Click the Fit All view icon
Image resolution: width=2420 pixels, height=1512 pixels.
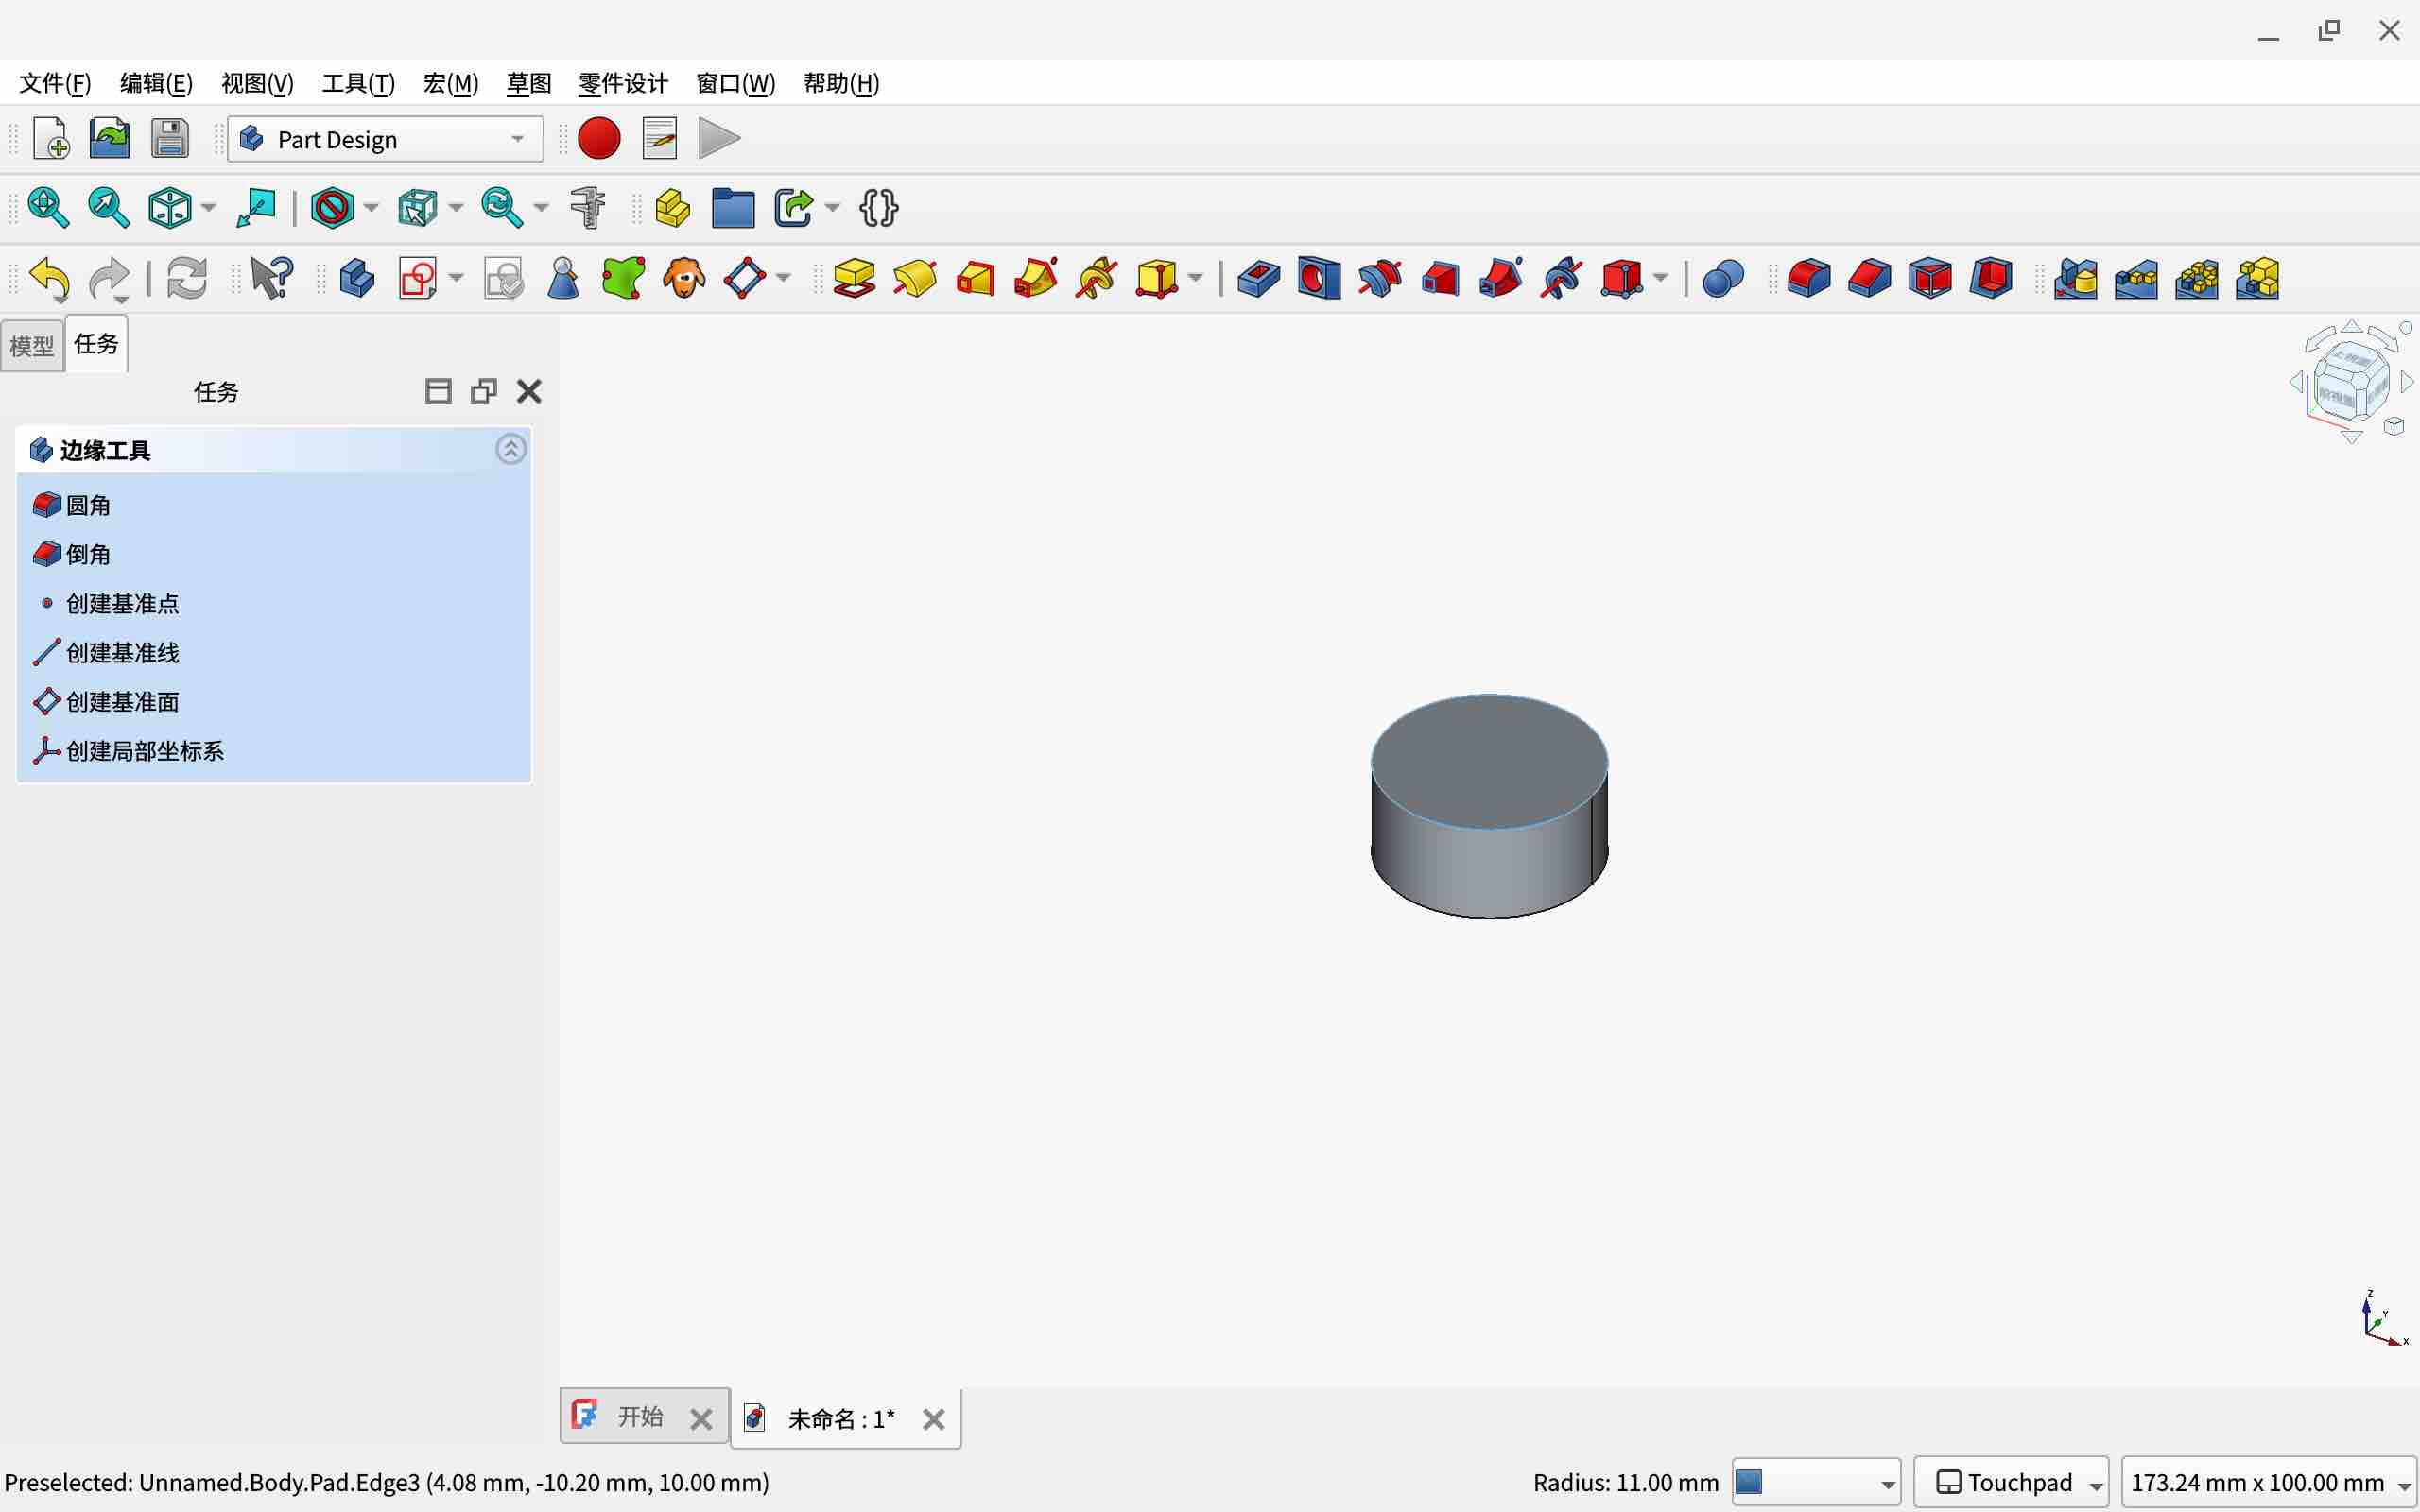[48, 208]
